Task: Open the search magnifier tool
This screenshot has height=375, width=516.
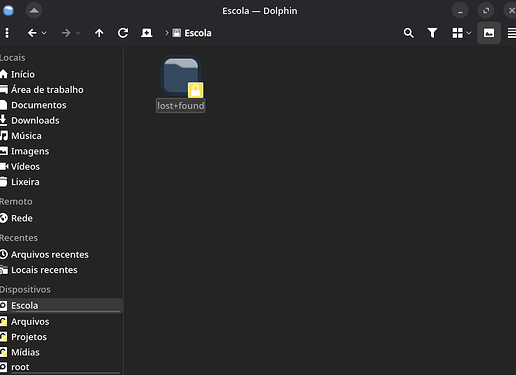Action: tap(409, 33)
